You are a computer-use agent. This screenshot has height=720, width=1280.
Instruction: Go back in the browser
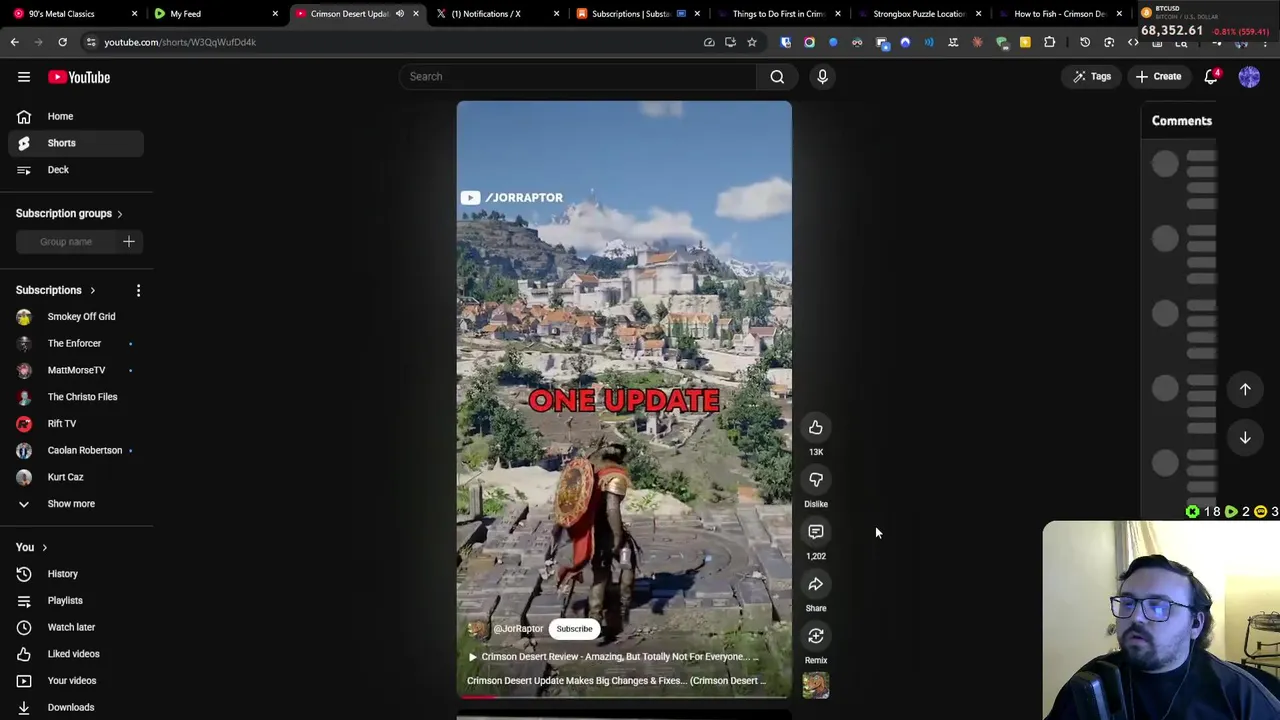(x=14, y=42)
